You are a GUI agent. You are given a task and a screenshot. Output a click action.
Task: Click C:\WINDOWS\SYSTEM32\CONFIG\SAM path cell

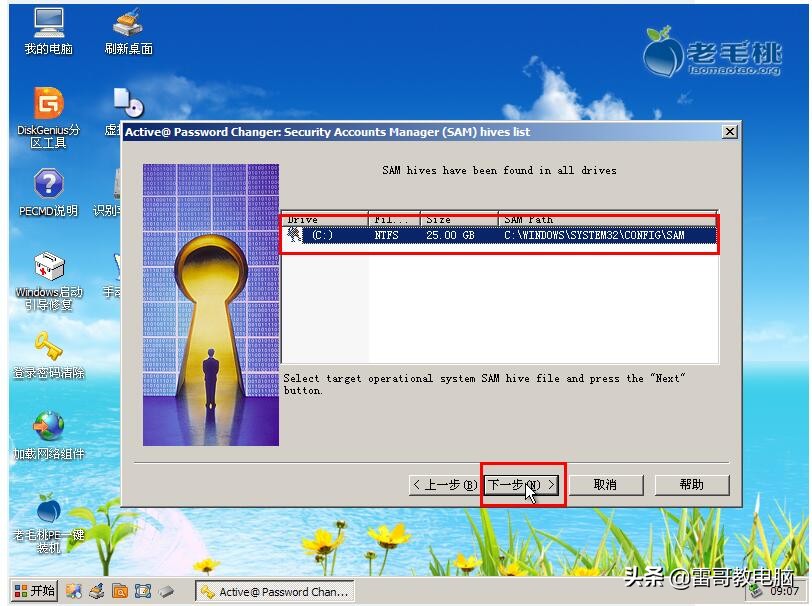tap(594, 236)
